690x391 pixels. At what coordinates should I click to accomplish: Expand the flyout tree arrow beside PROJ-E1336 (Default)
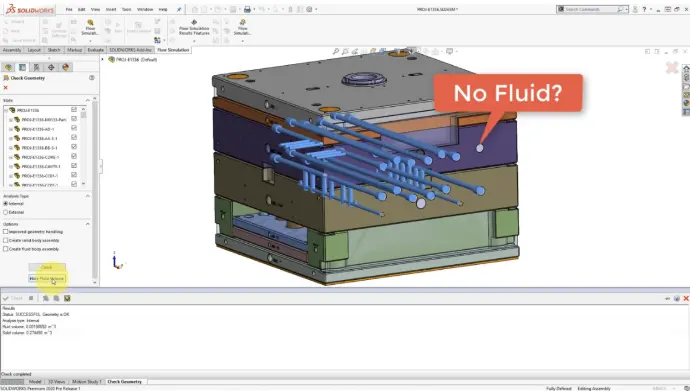click(x=103, y=59)
